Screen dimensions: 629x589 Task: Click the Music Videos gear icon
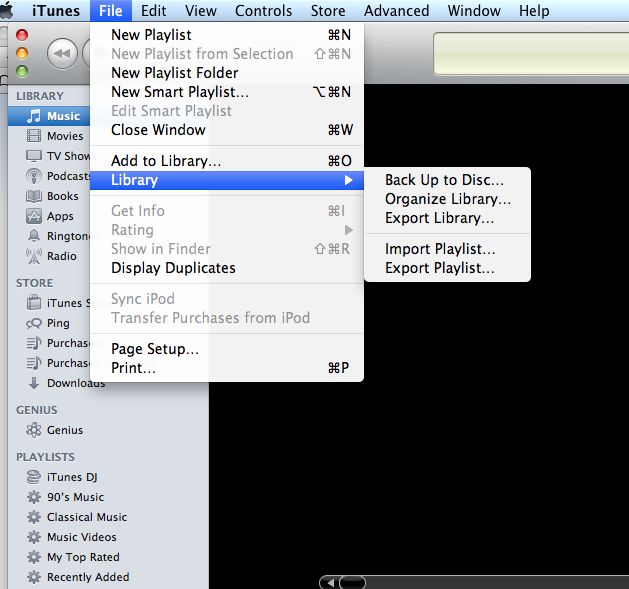point(34,537)
